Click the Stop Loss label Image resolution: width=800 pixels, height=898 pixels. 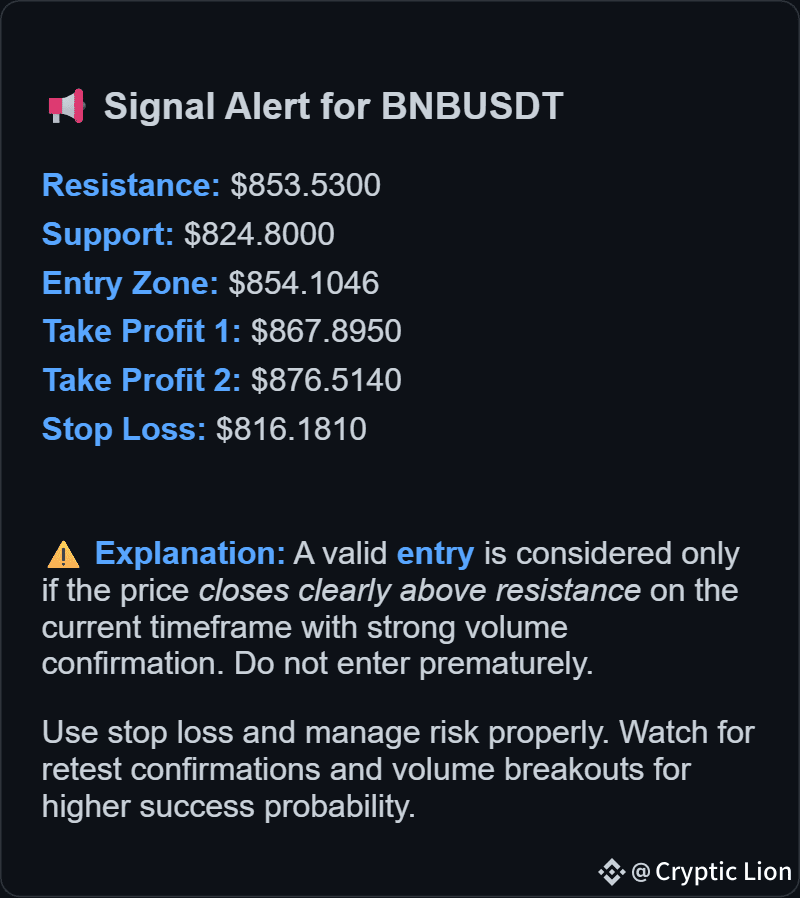[124, 430]
